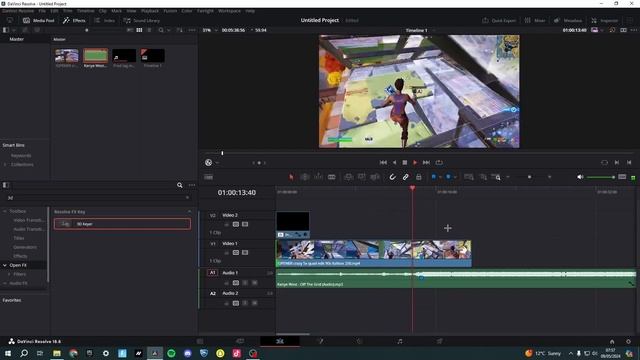Open the Timeline menu
The image size is (640, 360).
pyautogui.click(x=85, y=11)
